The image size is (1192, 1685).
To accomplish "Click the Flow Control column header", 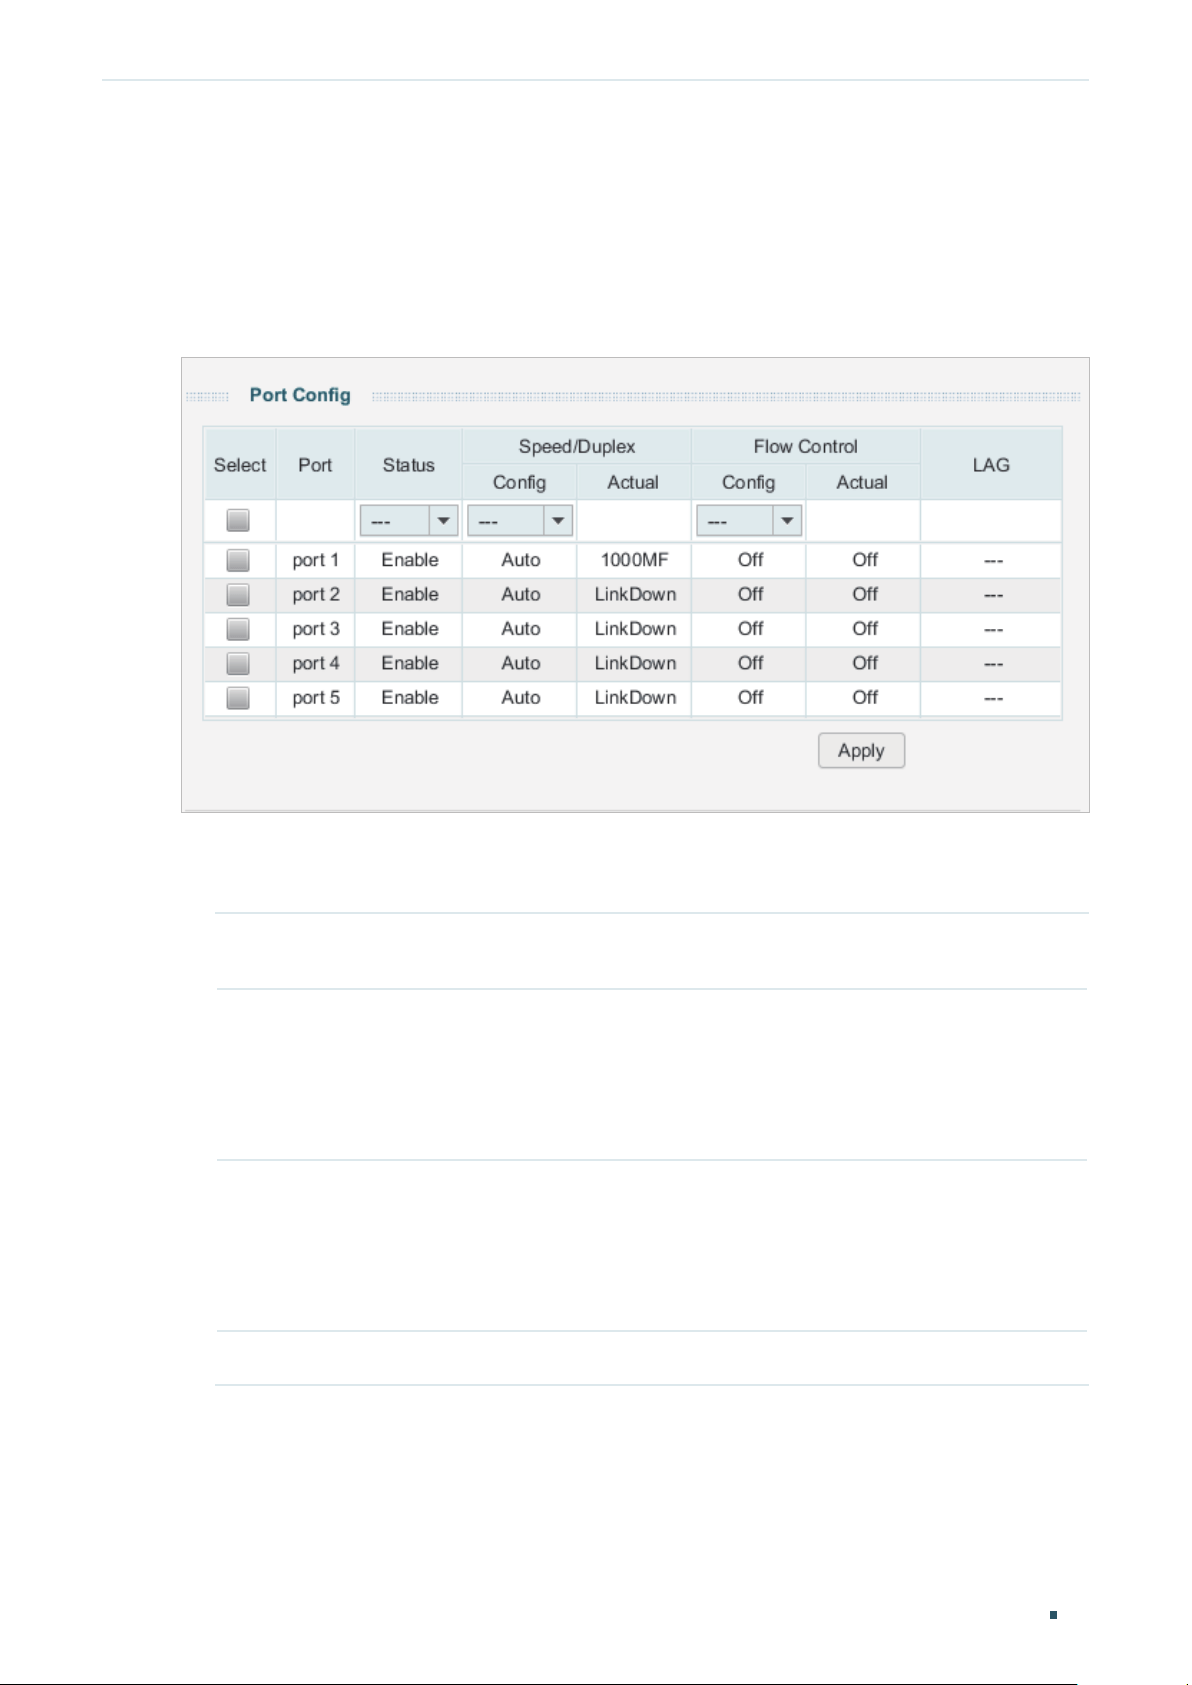I will click(x=806, y=447).
